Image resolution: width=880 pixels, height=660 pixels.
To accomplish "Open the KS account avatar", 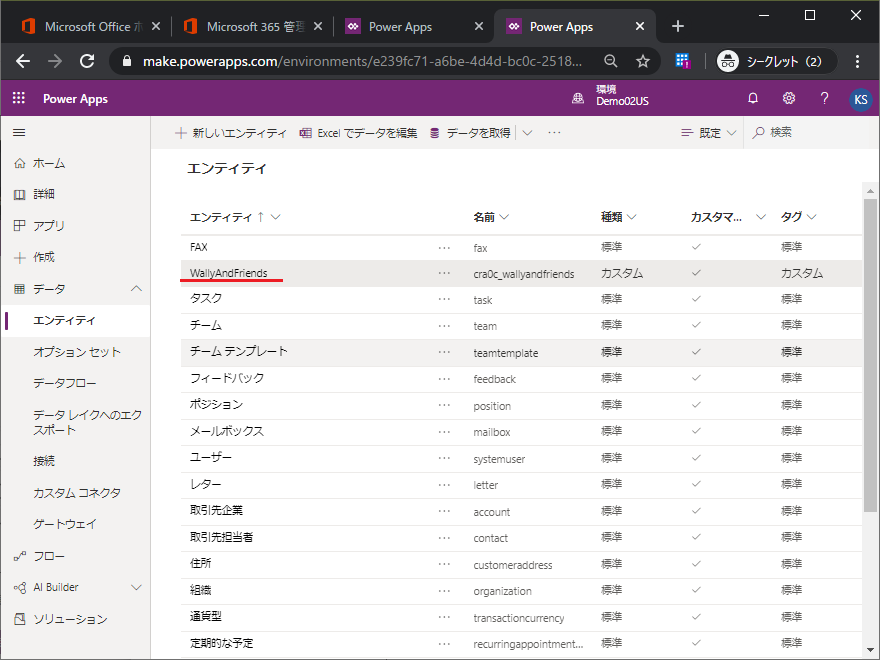I will (860, 99).
